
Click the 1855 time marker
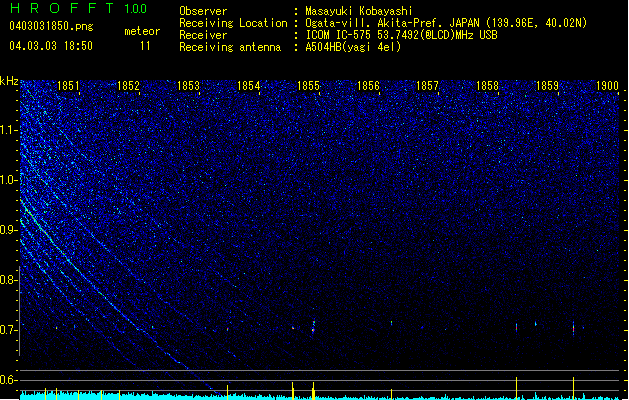point(308,86)
